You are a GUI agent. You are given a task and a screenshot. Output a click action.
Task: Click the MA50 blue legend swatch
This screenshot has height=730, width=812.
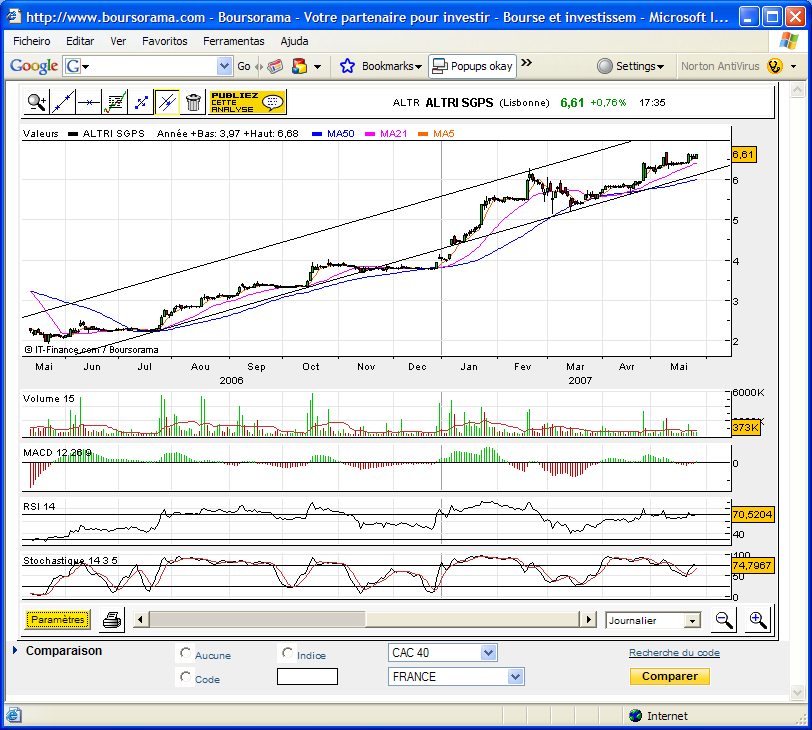click(x=317, y=134)
